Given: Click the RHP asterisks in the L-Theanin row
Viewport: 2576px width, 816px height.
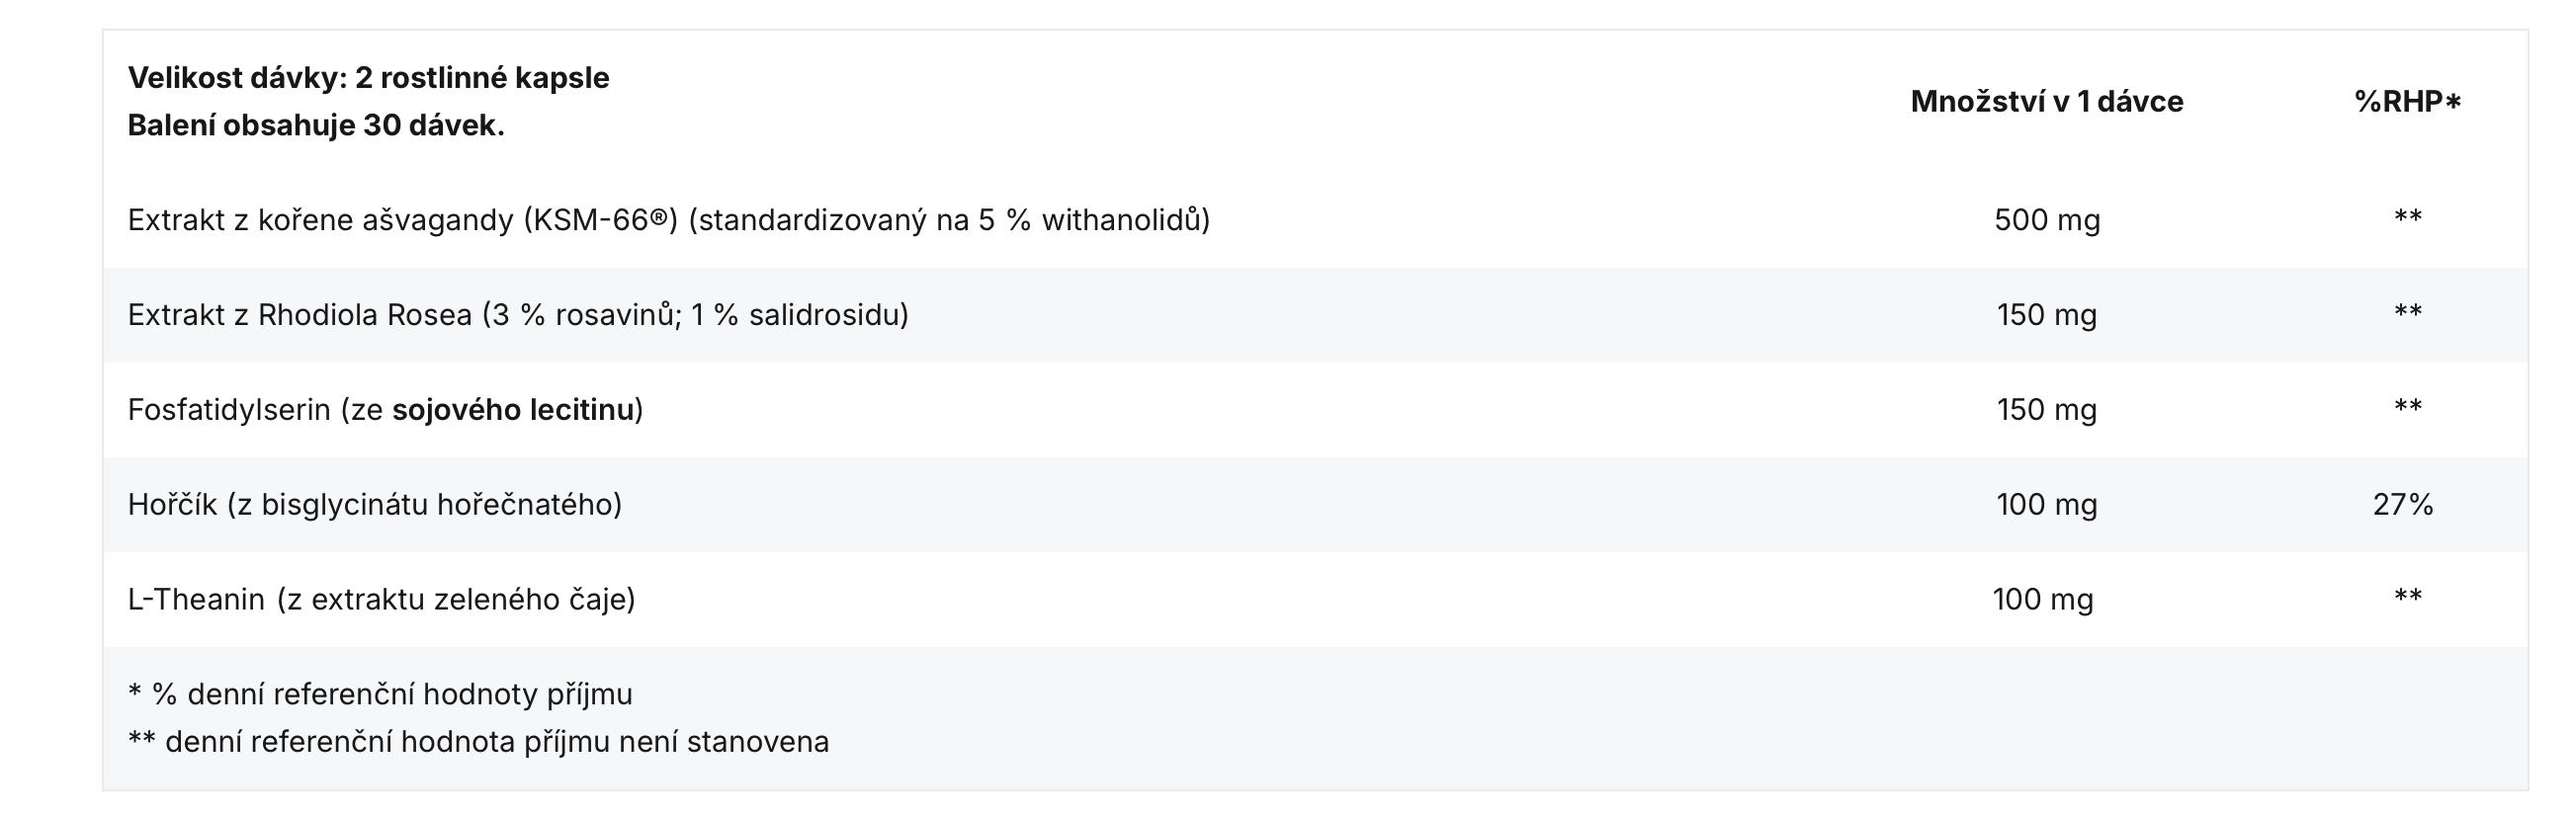Looking at the screenshot, I should pos(2407,598).
